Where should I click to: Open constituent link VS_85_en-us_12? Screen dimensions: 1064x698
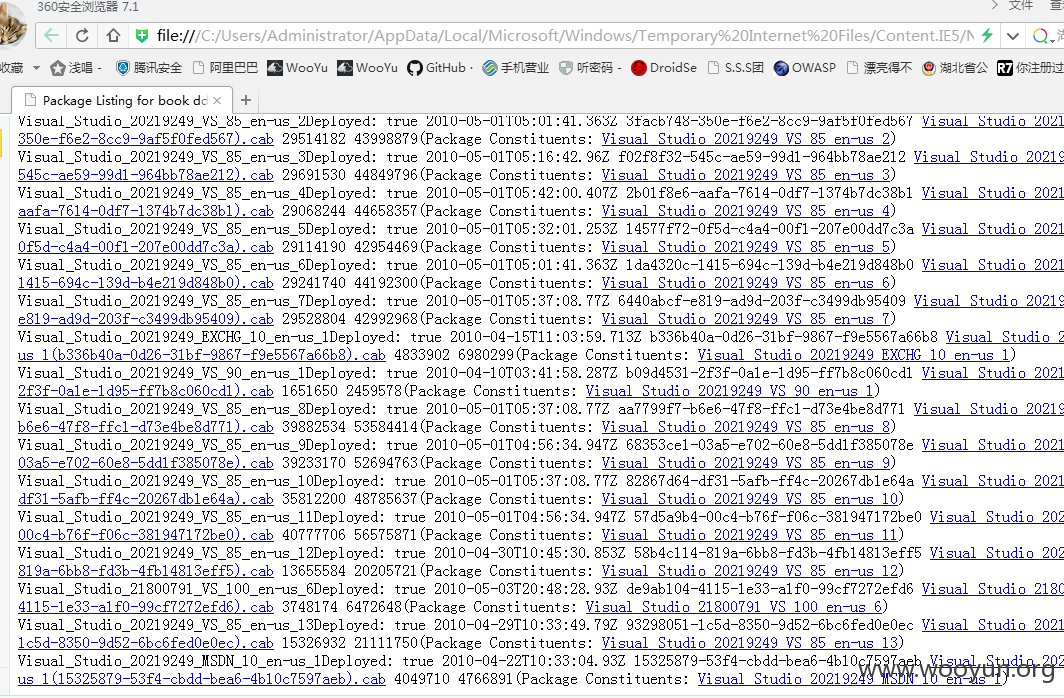click(749, 570)
